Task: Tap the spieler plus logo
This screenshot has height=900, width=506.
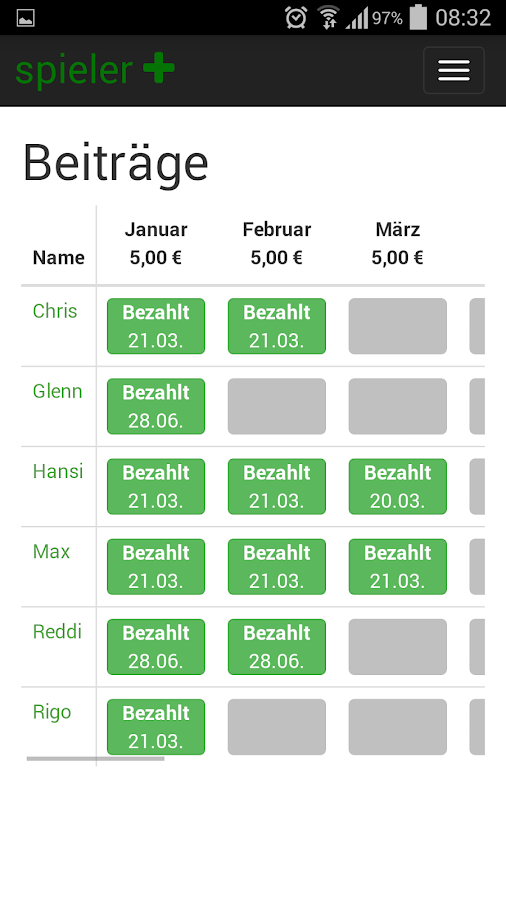Action: click(95, 70)
